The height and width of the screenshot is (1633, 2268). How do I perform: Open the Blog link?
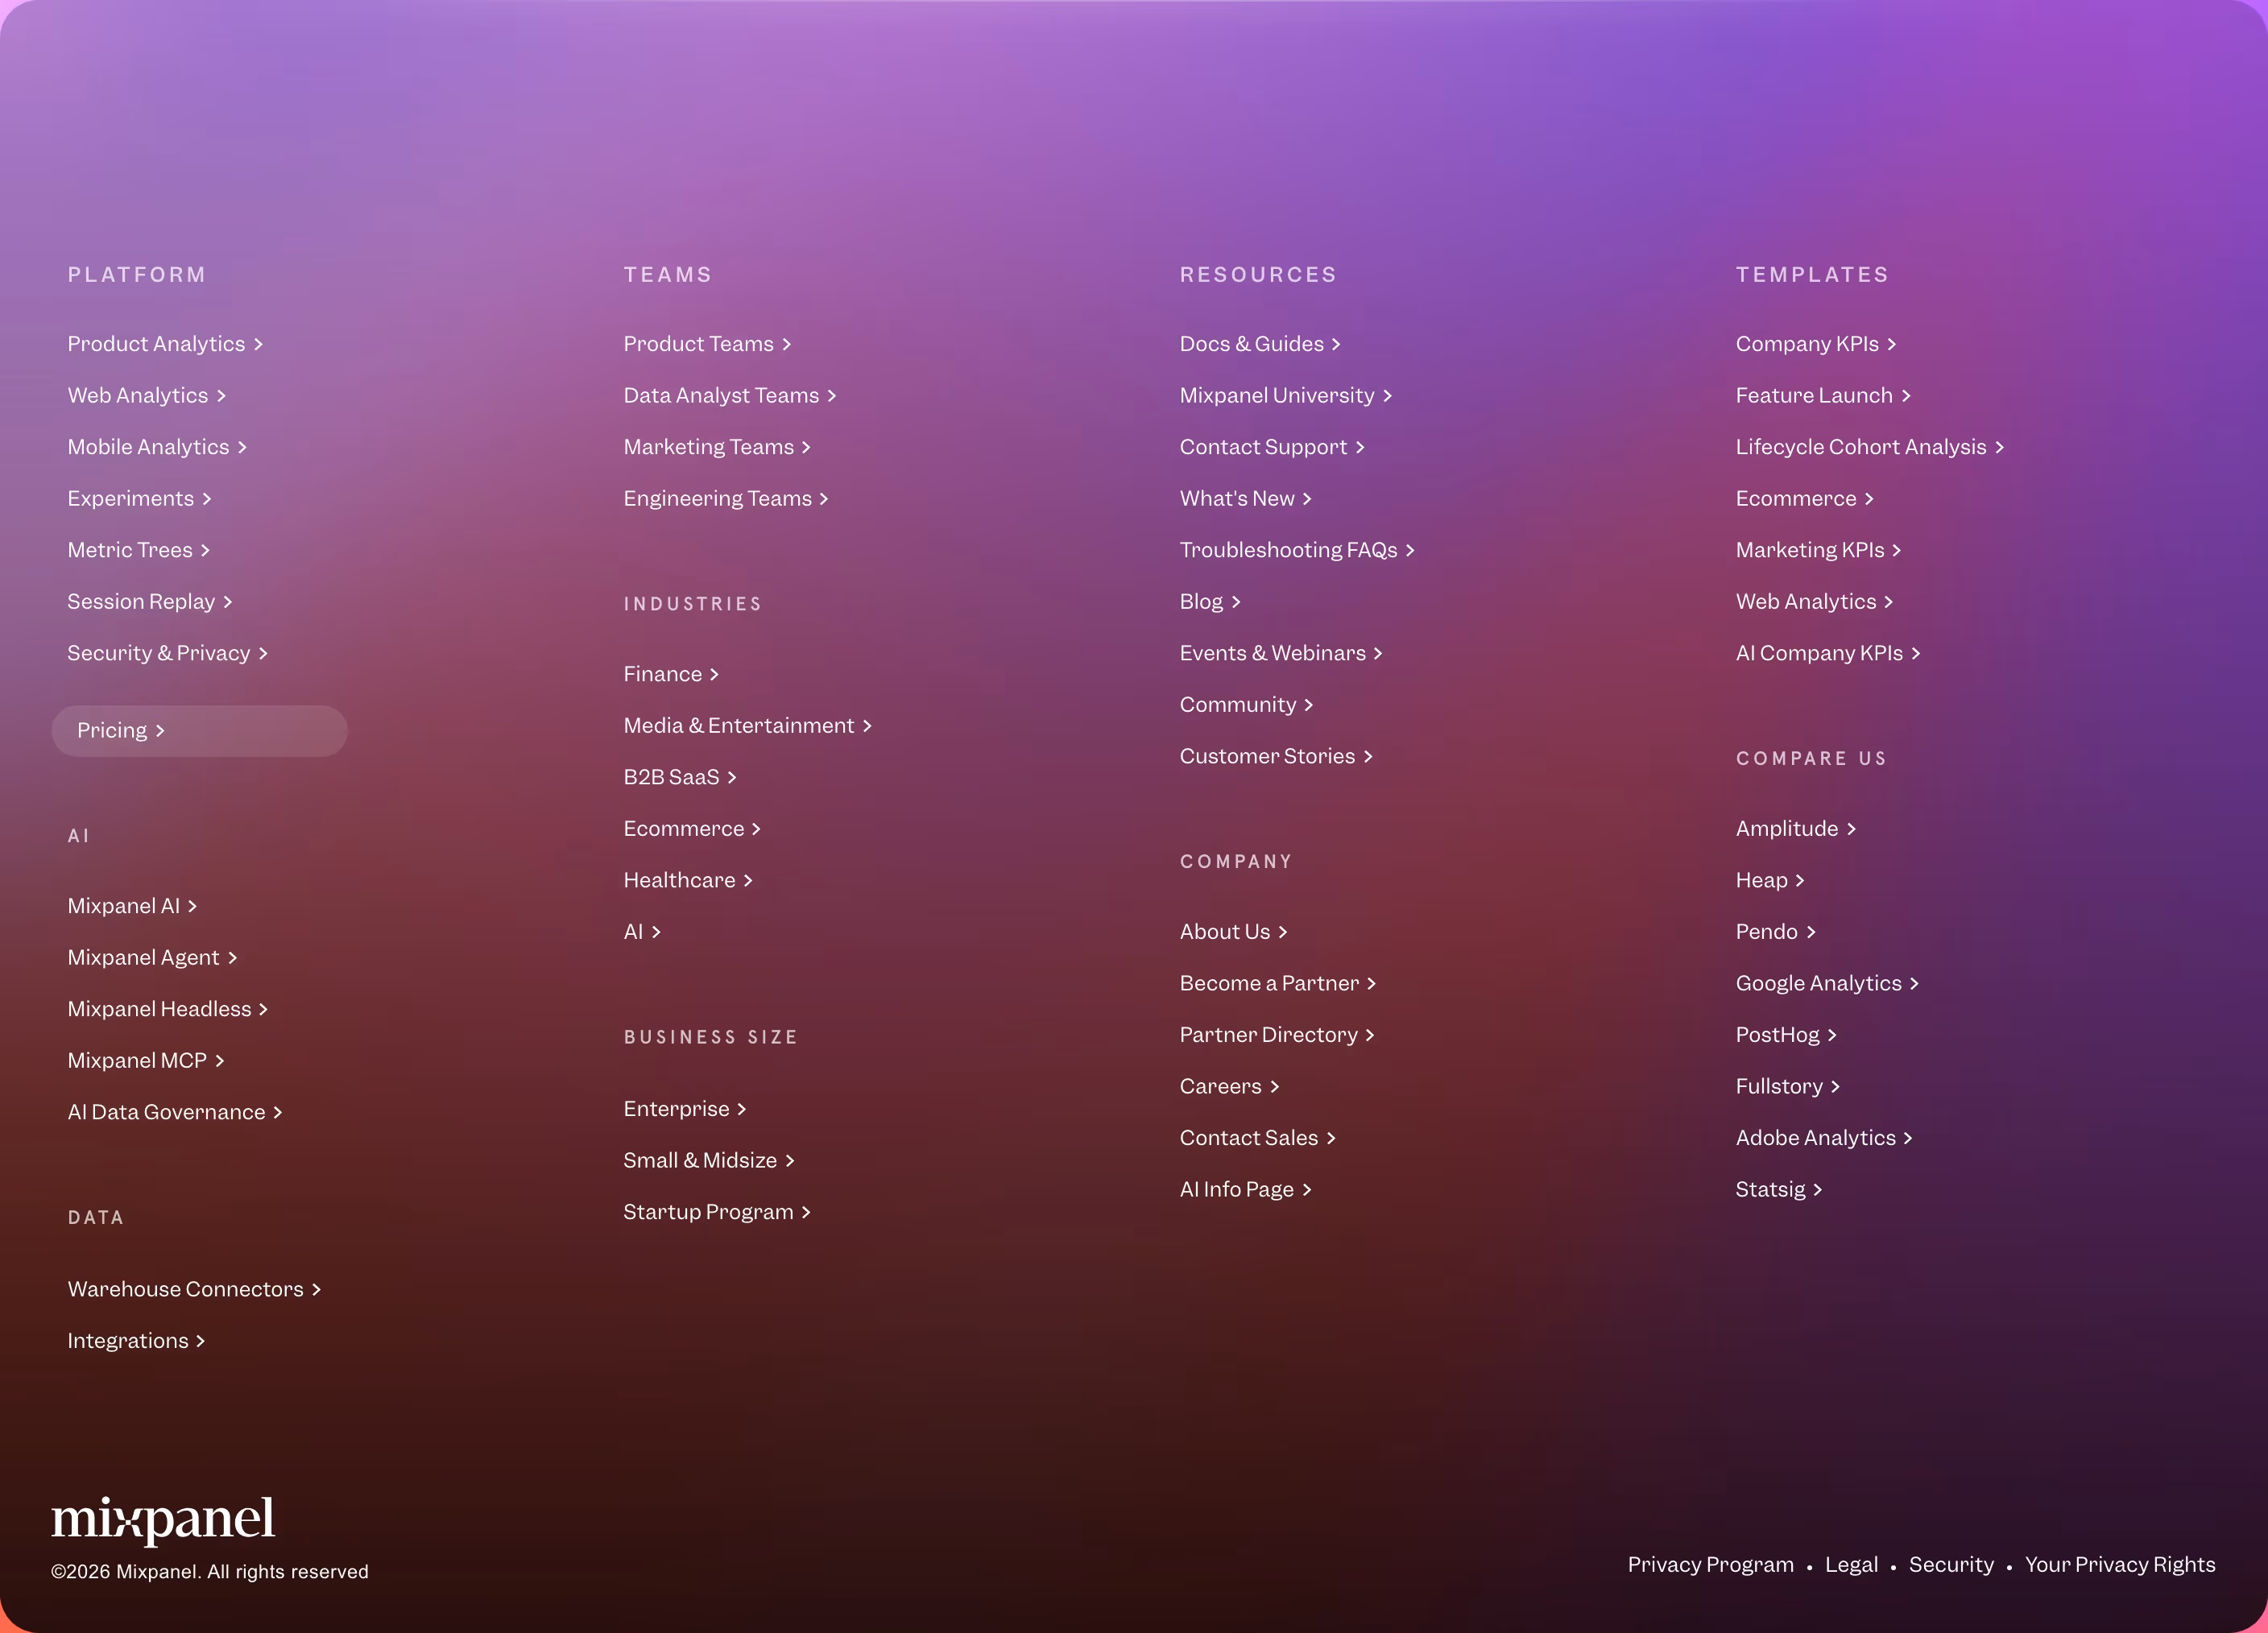1210,601
